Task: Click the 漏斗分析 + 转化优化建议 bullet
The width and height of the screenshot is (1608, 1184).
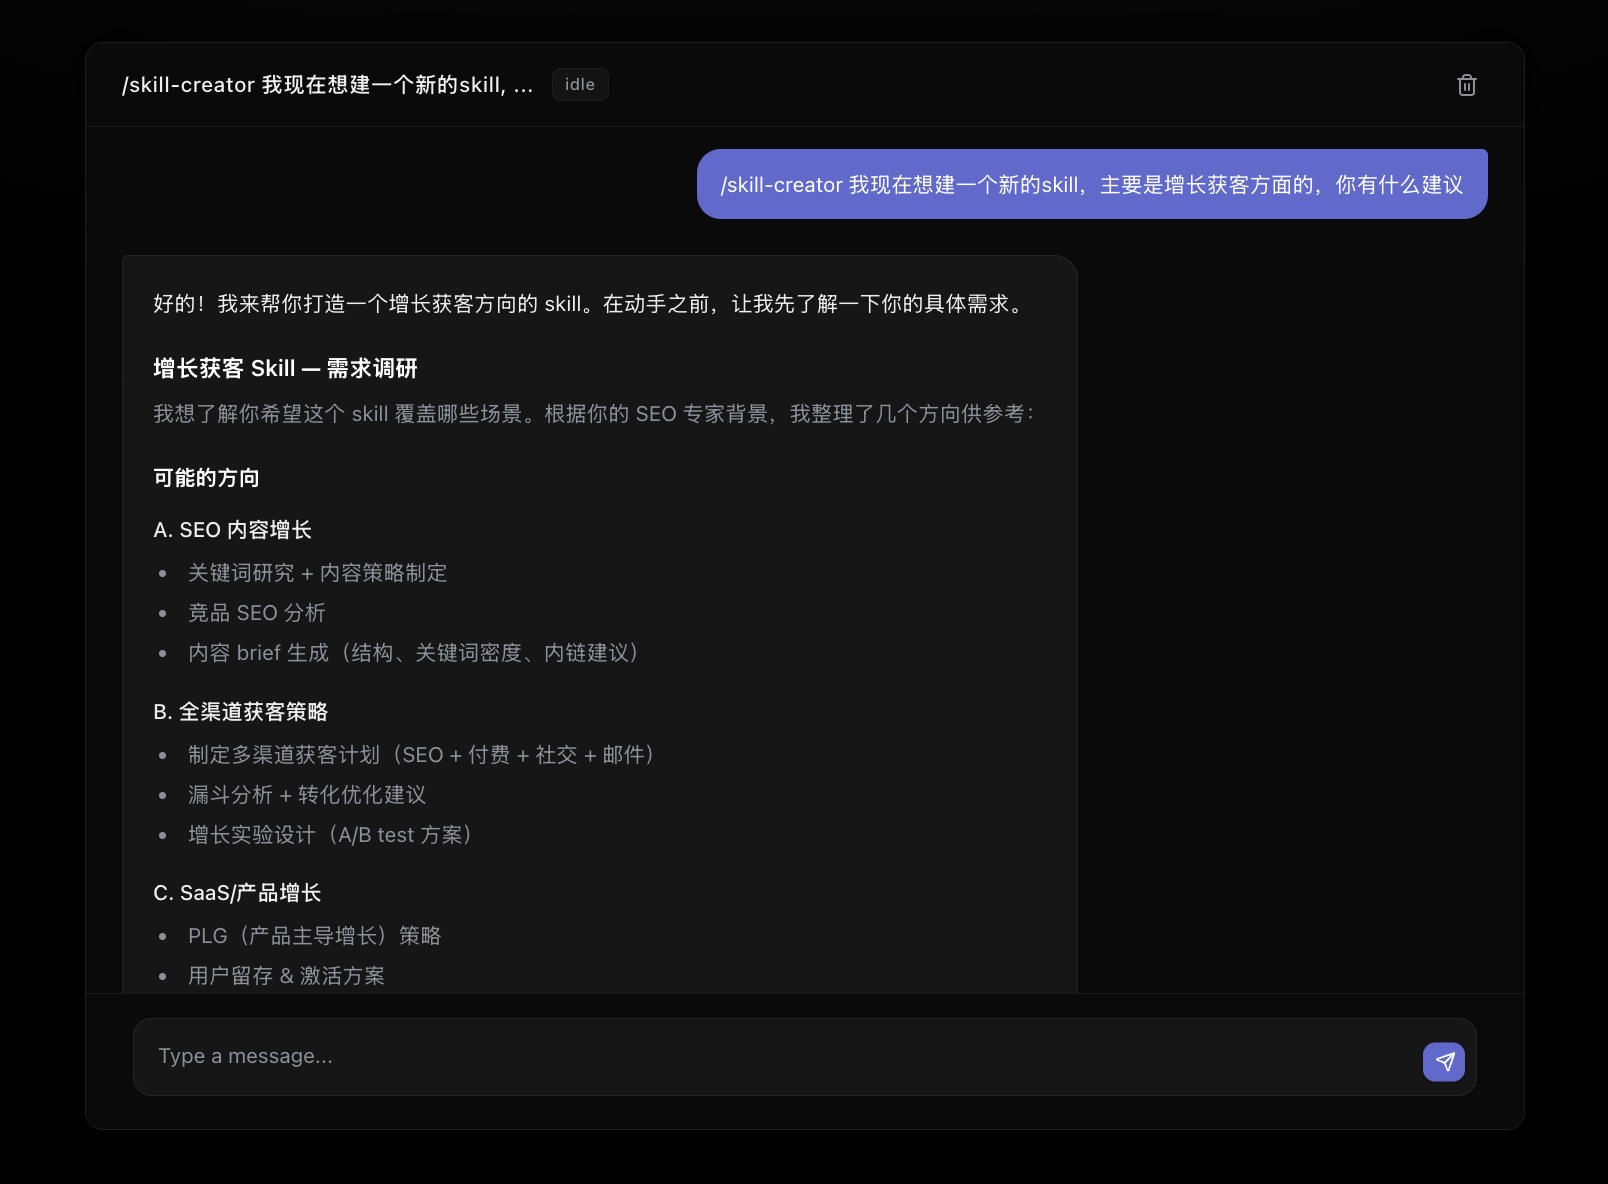Action: coord(307,795)
